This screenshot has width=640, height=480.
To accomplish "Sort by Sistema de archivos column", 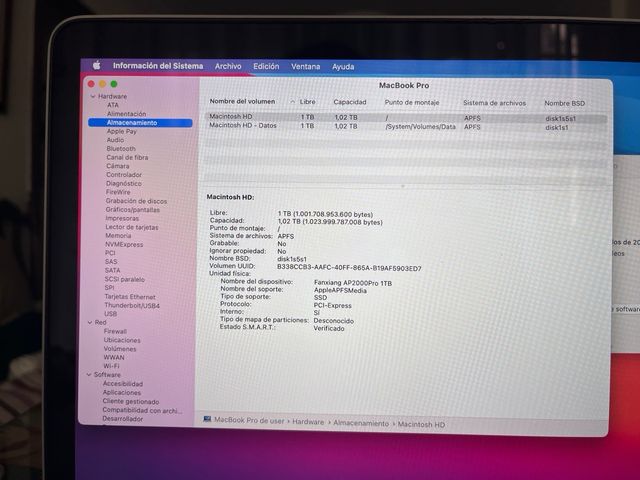I will pos(494,103).
